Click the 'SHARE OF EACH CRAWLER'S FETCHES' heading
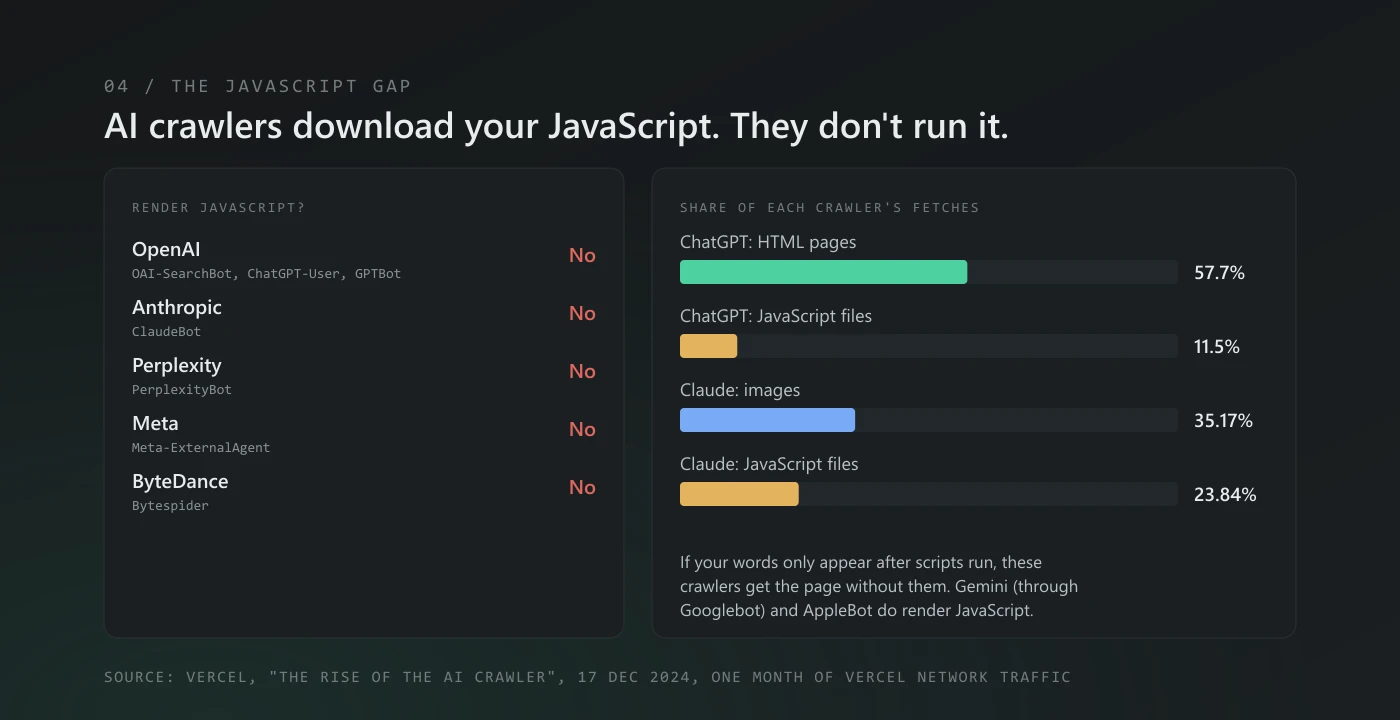 829,208
